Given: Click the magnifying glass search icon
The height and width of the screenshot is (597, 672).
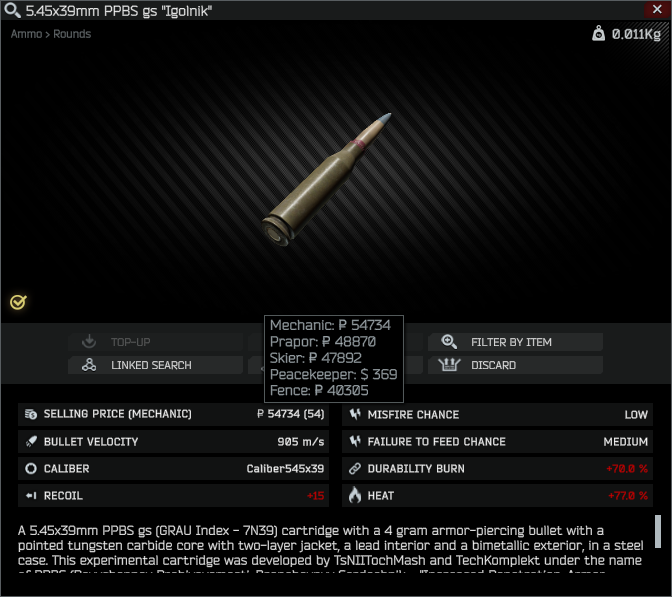Looking at the screenshot, I should tap(12, 10).
